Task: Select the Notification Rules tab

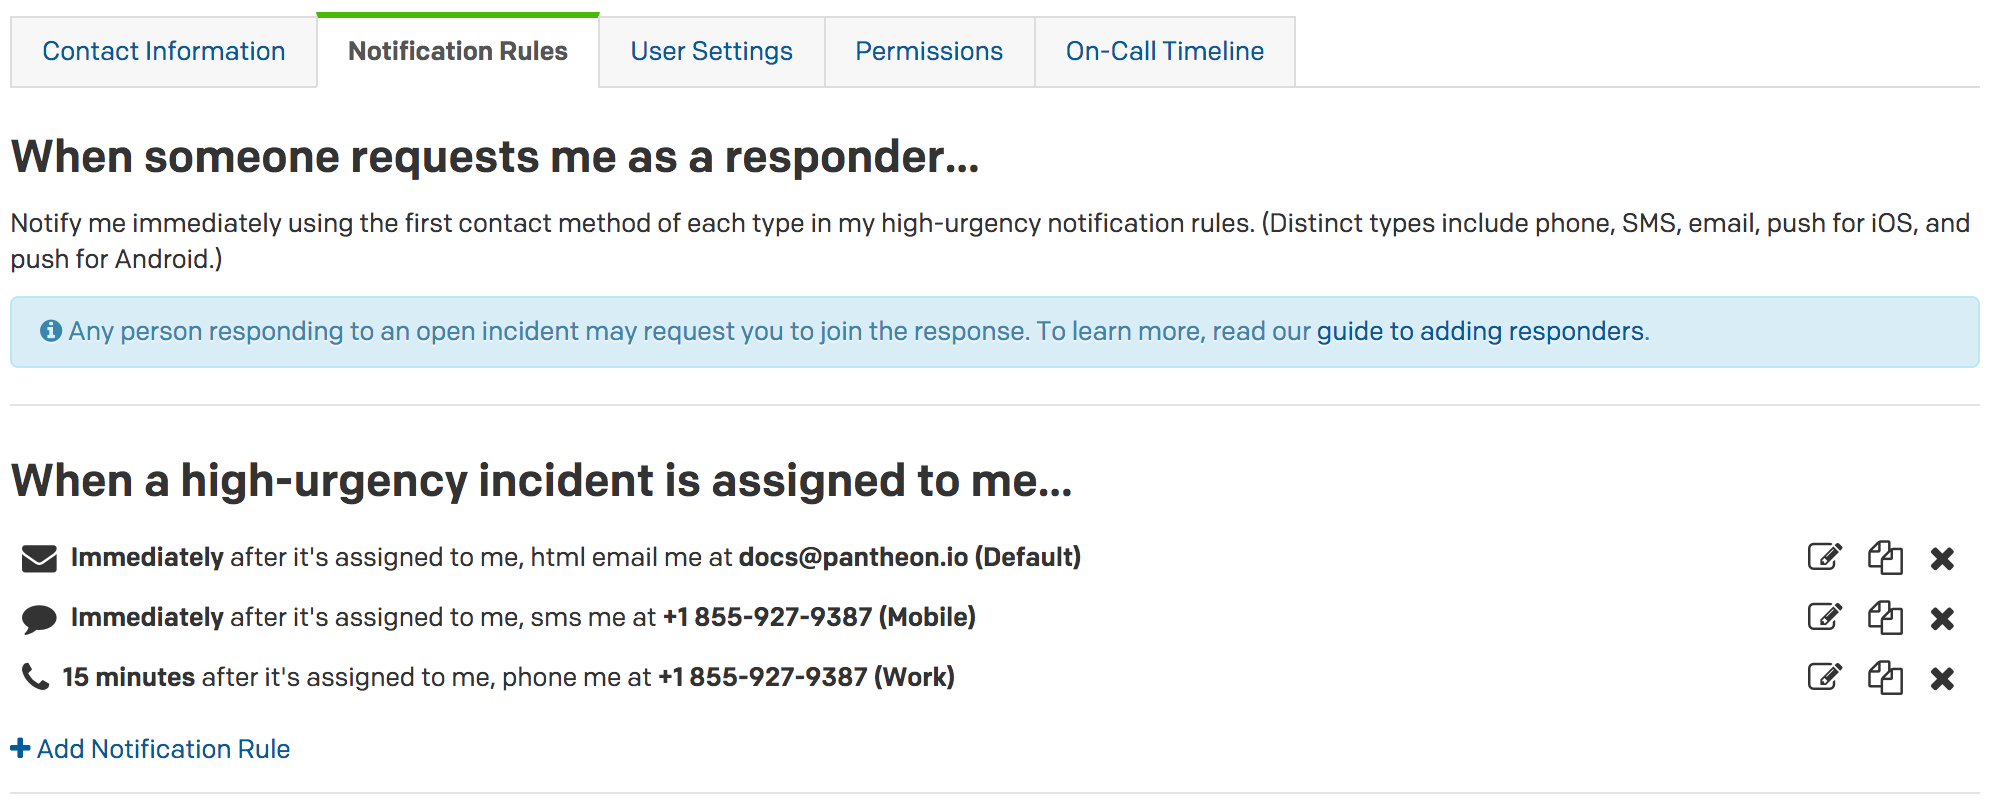Action: coord(456,51)
